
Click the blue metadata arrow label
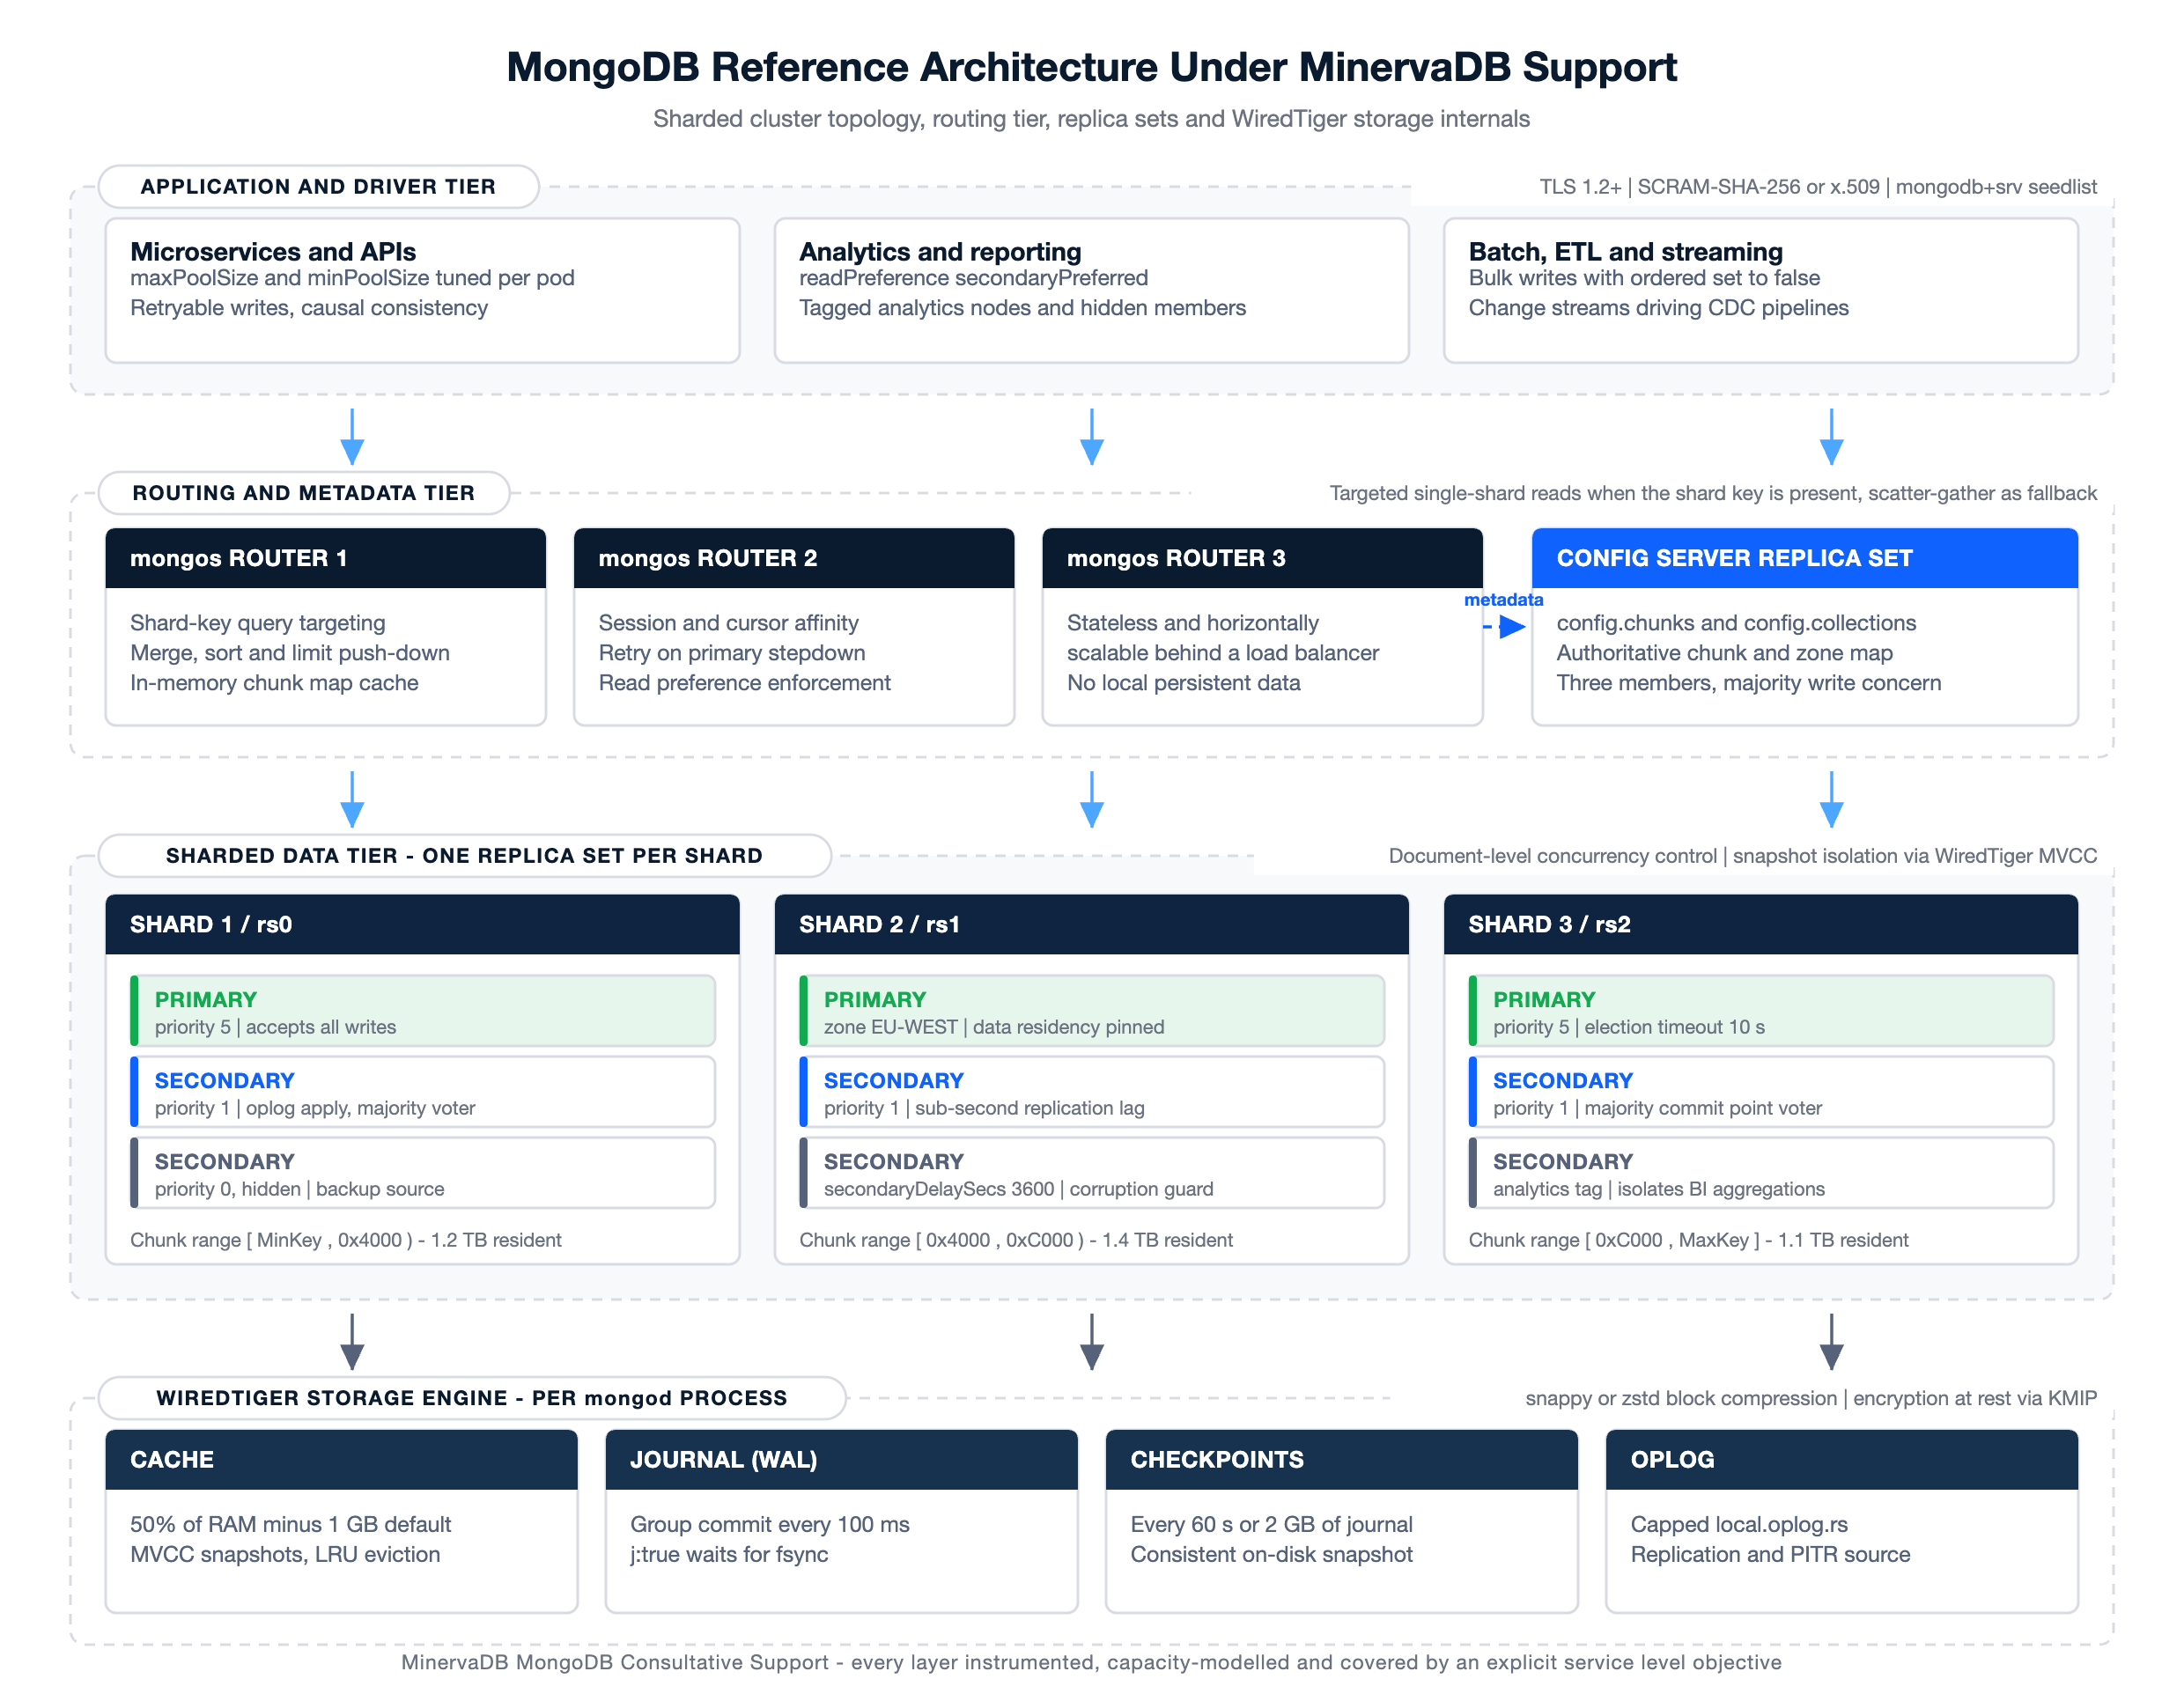1503,600
